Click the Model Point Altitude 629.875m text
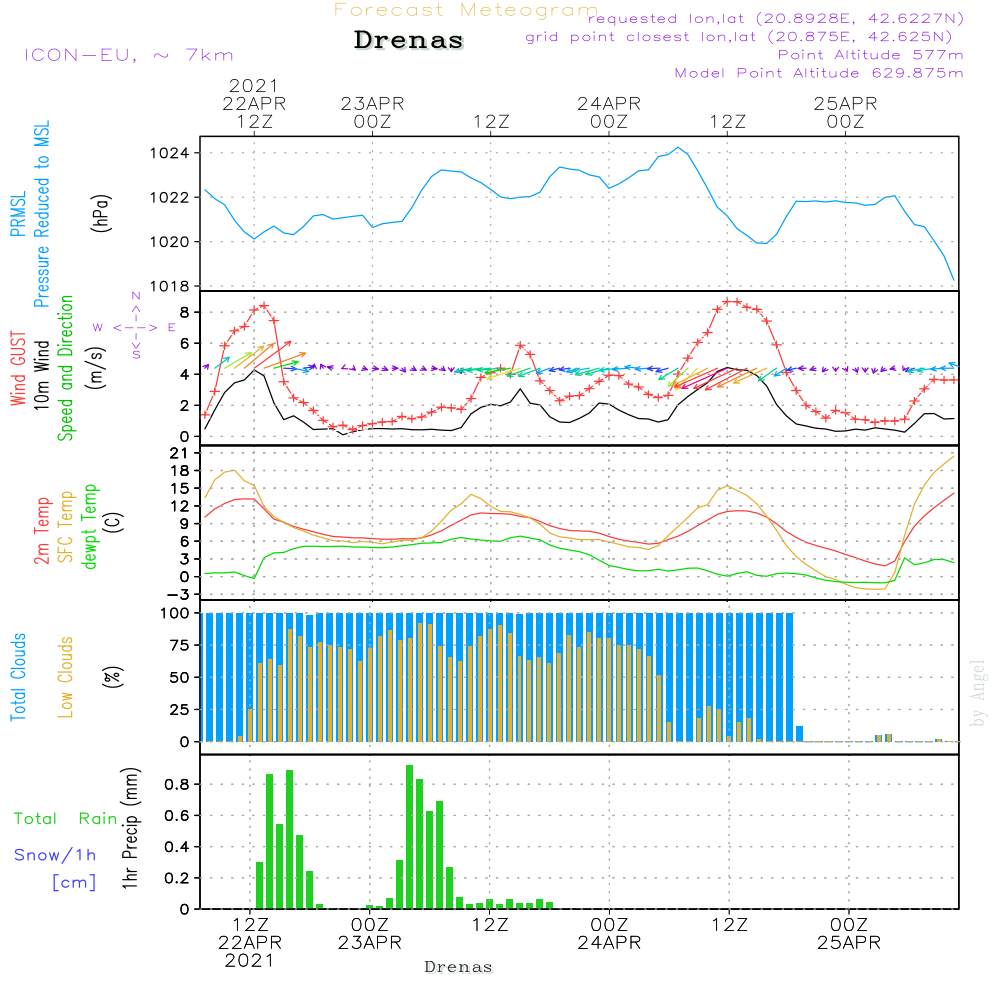1000x1000 pixels. [819, 73]
